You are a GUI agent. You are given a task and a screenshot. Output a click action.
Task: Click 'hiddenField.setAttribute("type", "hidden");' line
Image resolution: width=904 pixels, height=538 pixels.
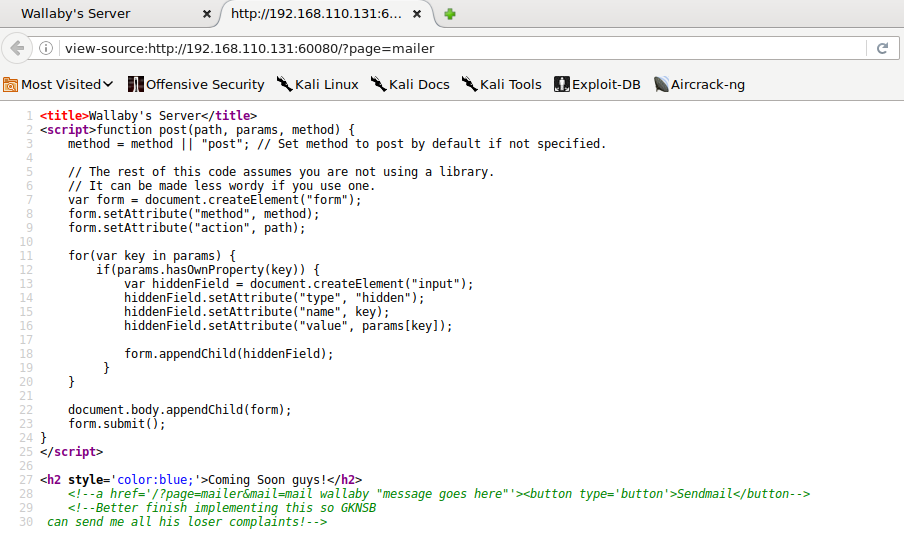(274, 298)
